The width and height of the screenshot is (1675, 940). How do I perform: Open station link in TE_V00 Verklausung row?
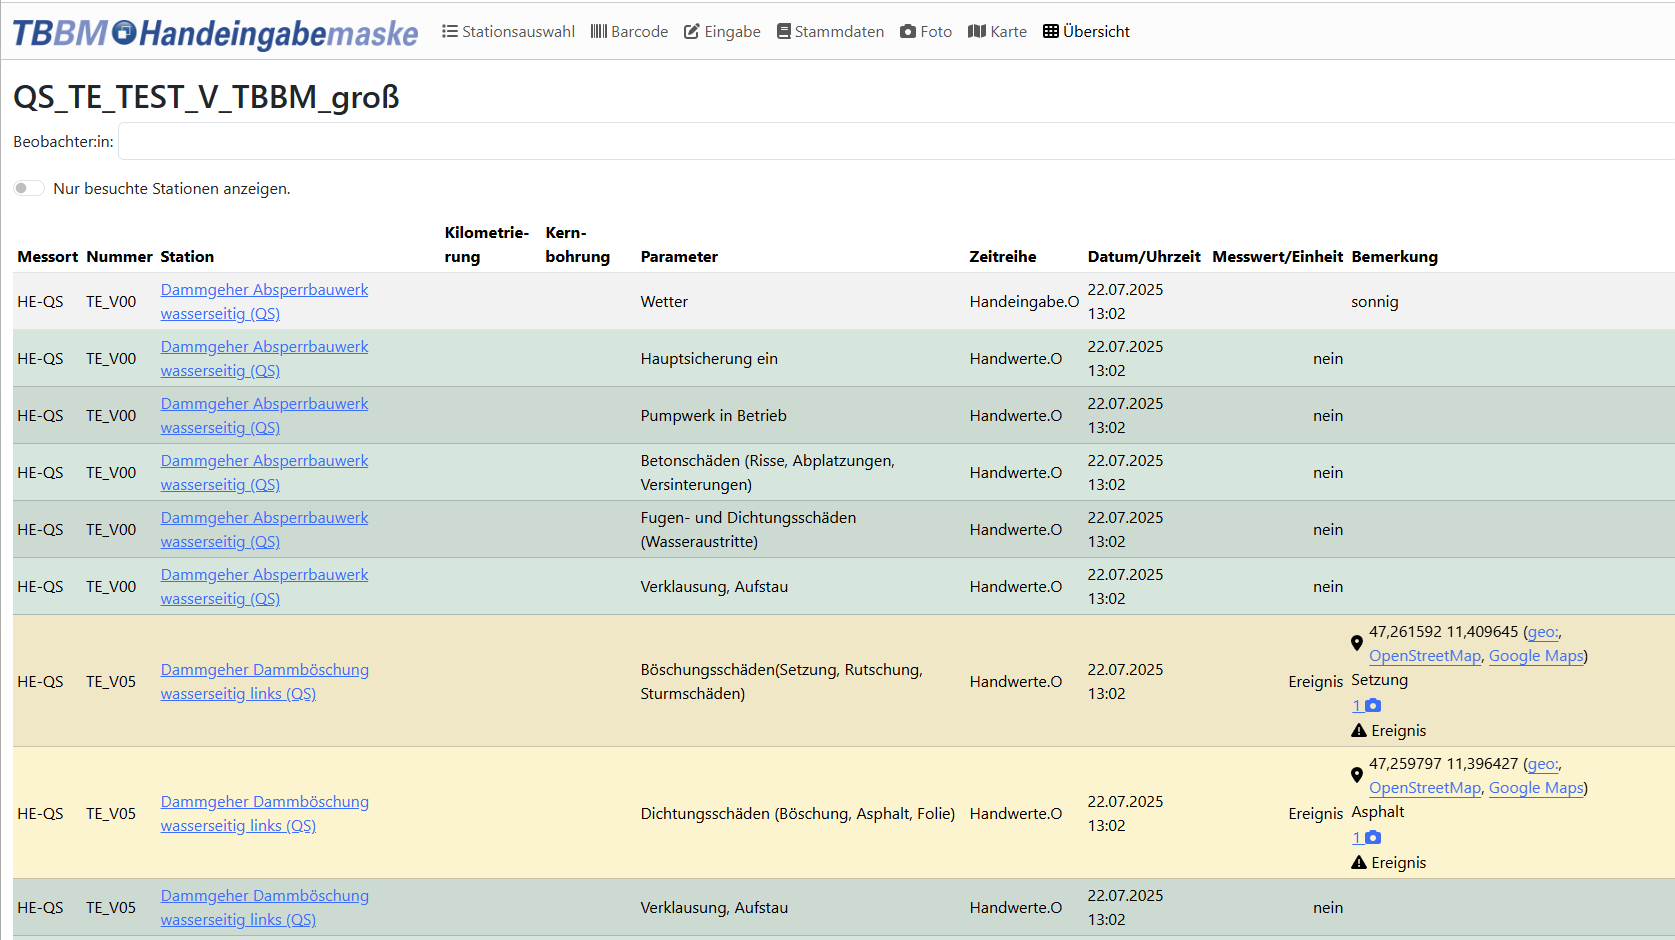(x=264, y=586)
